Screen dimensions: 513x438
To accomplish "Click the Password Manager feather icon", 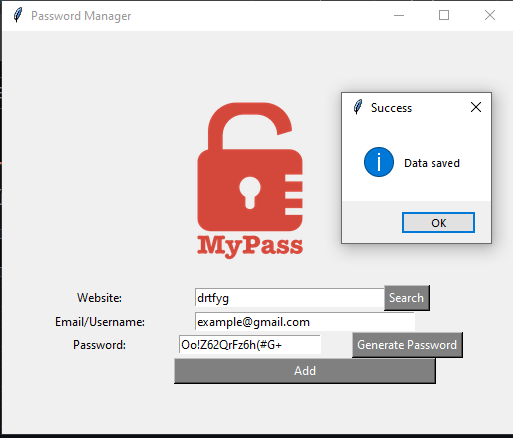I will pyautogui.click(x=18, y=15).
